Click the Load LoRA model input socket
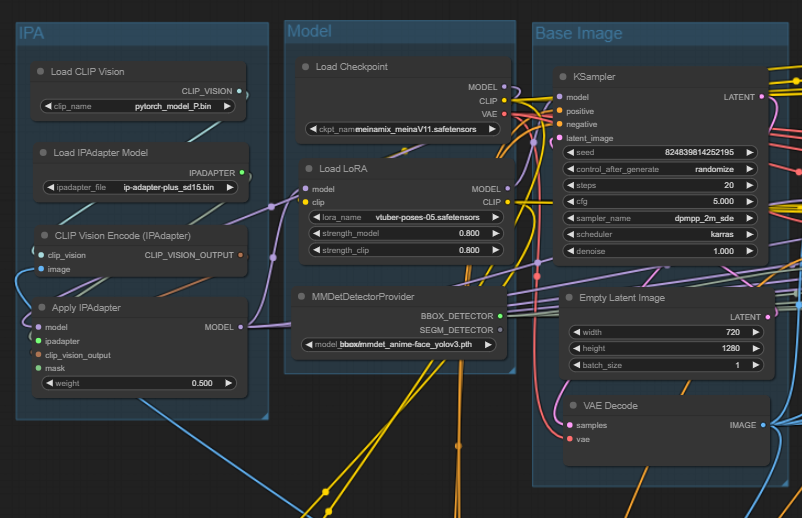Viewport: 802px width, 518px height. click(x=305, y=189)
